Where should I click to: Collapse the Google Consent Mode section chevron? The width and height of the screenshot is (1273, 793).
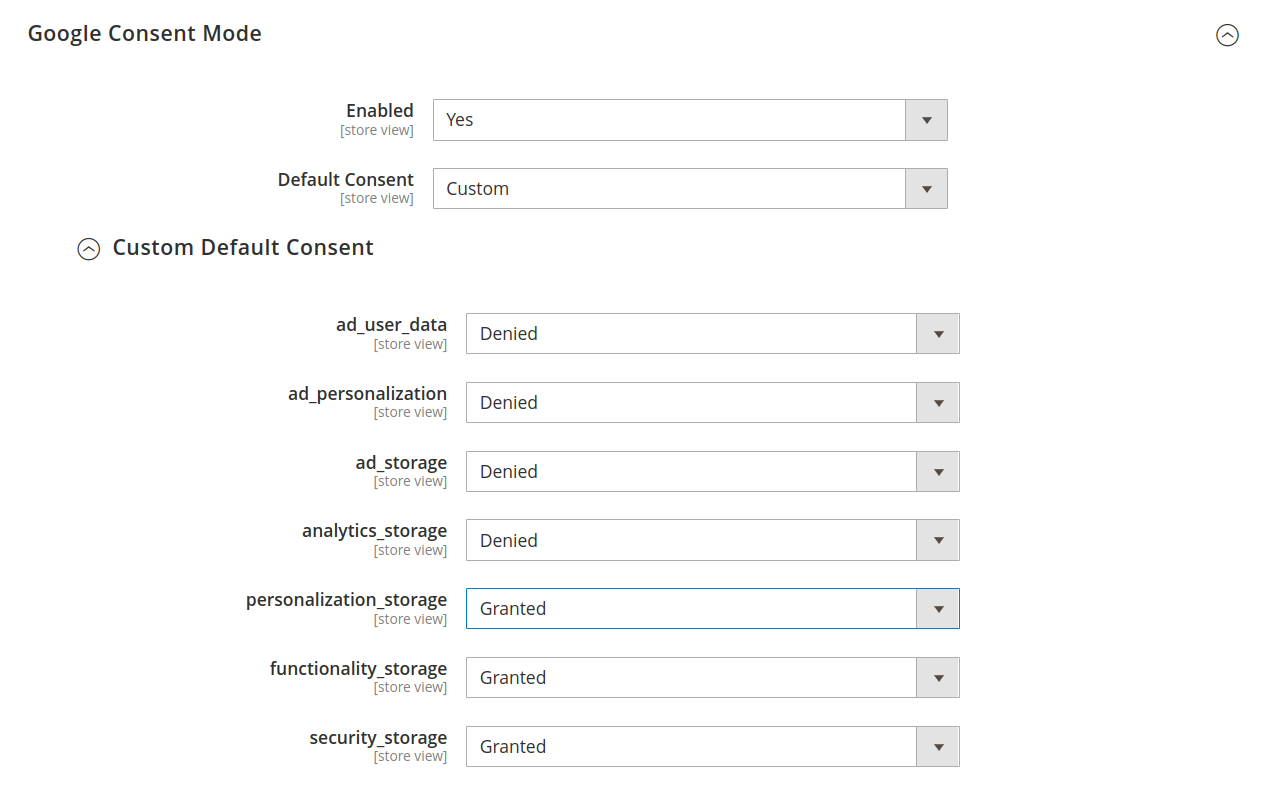[1228, 35]
